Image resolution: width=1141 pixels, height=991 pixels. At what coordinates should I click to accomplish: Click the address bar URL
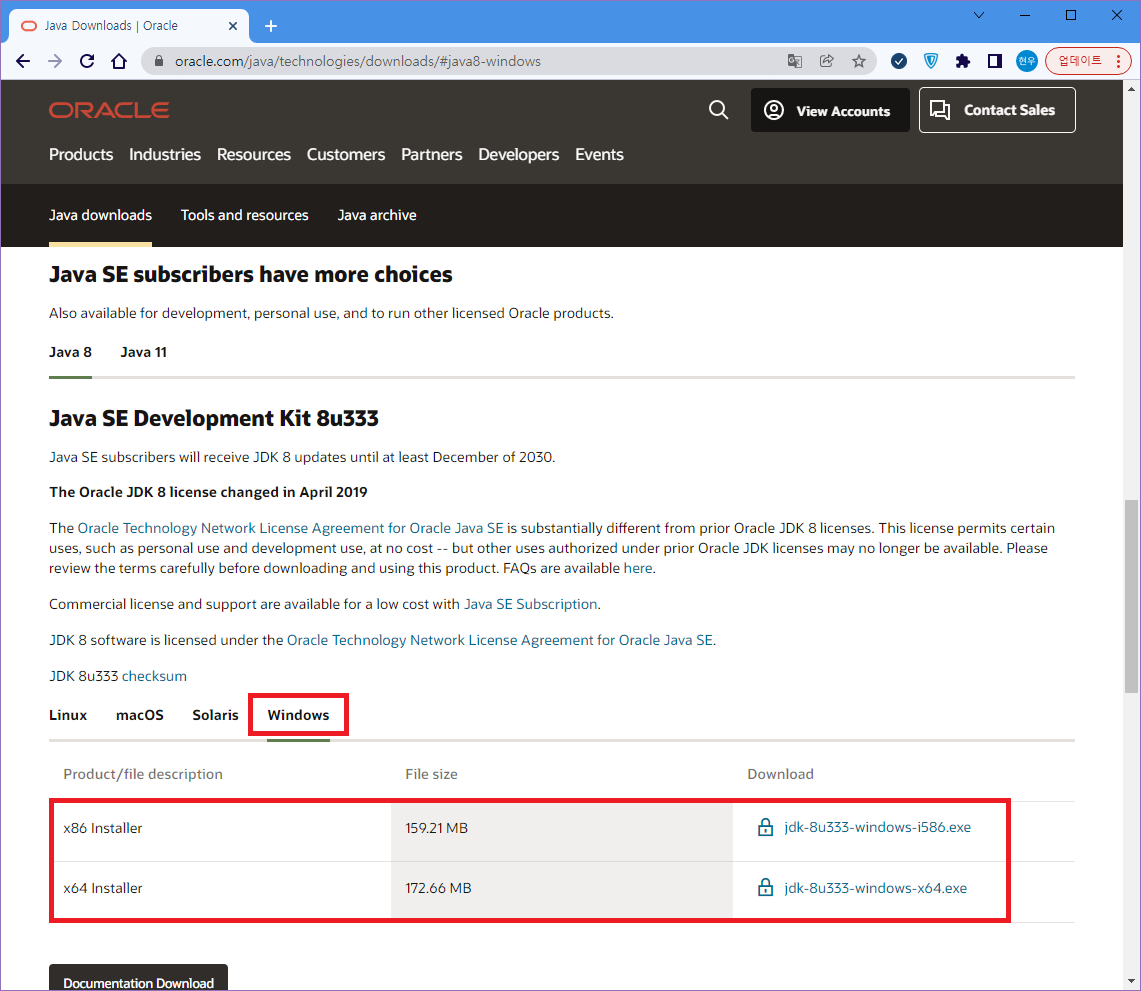click(x=358, y=61)
